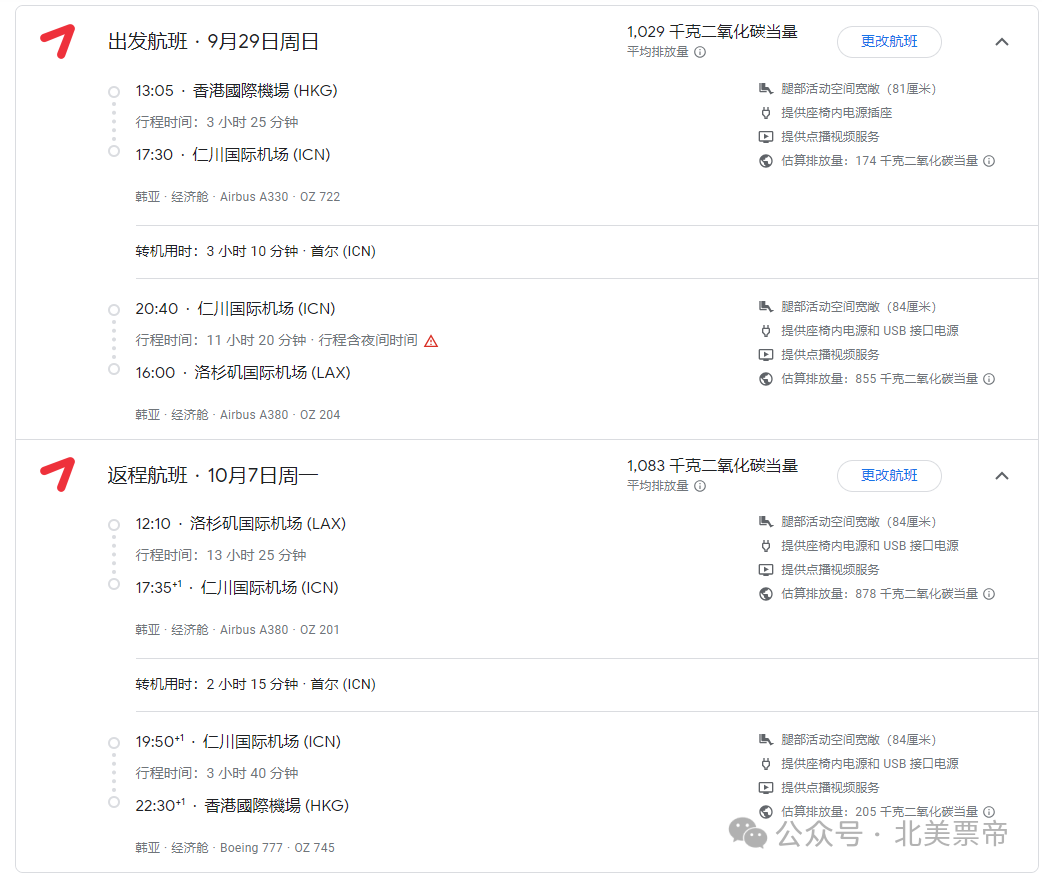Click 行程时间：13 小时 25 分钟 text
Screen dimensions: 1042x876
(x=221, y=555)
